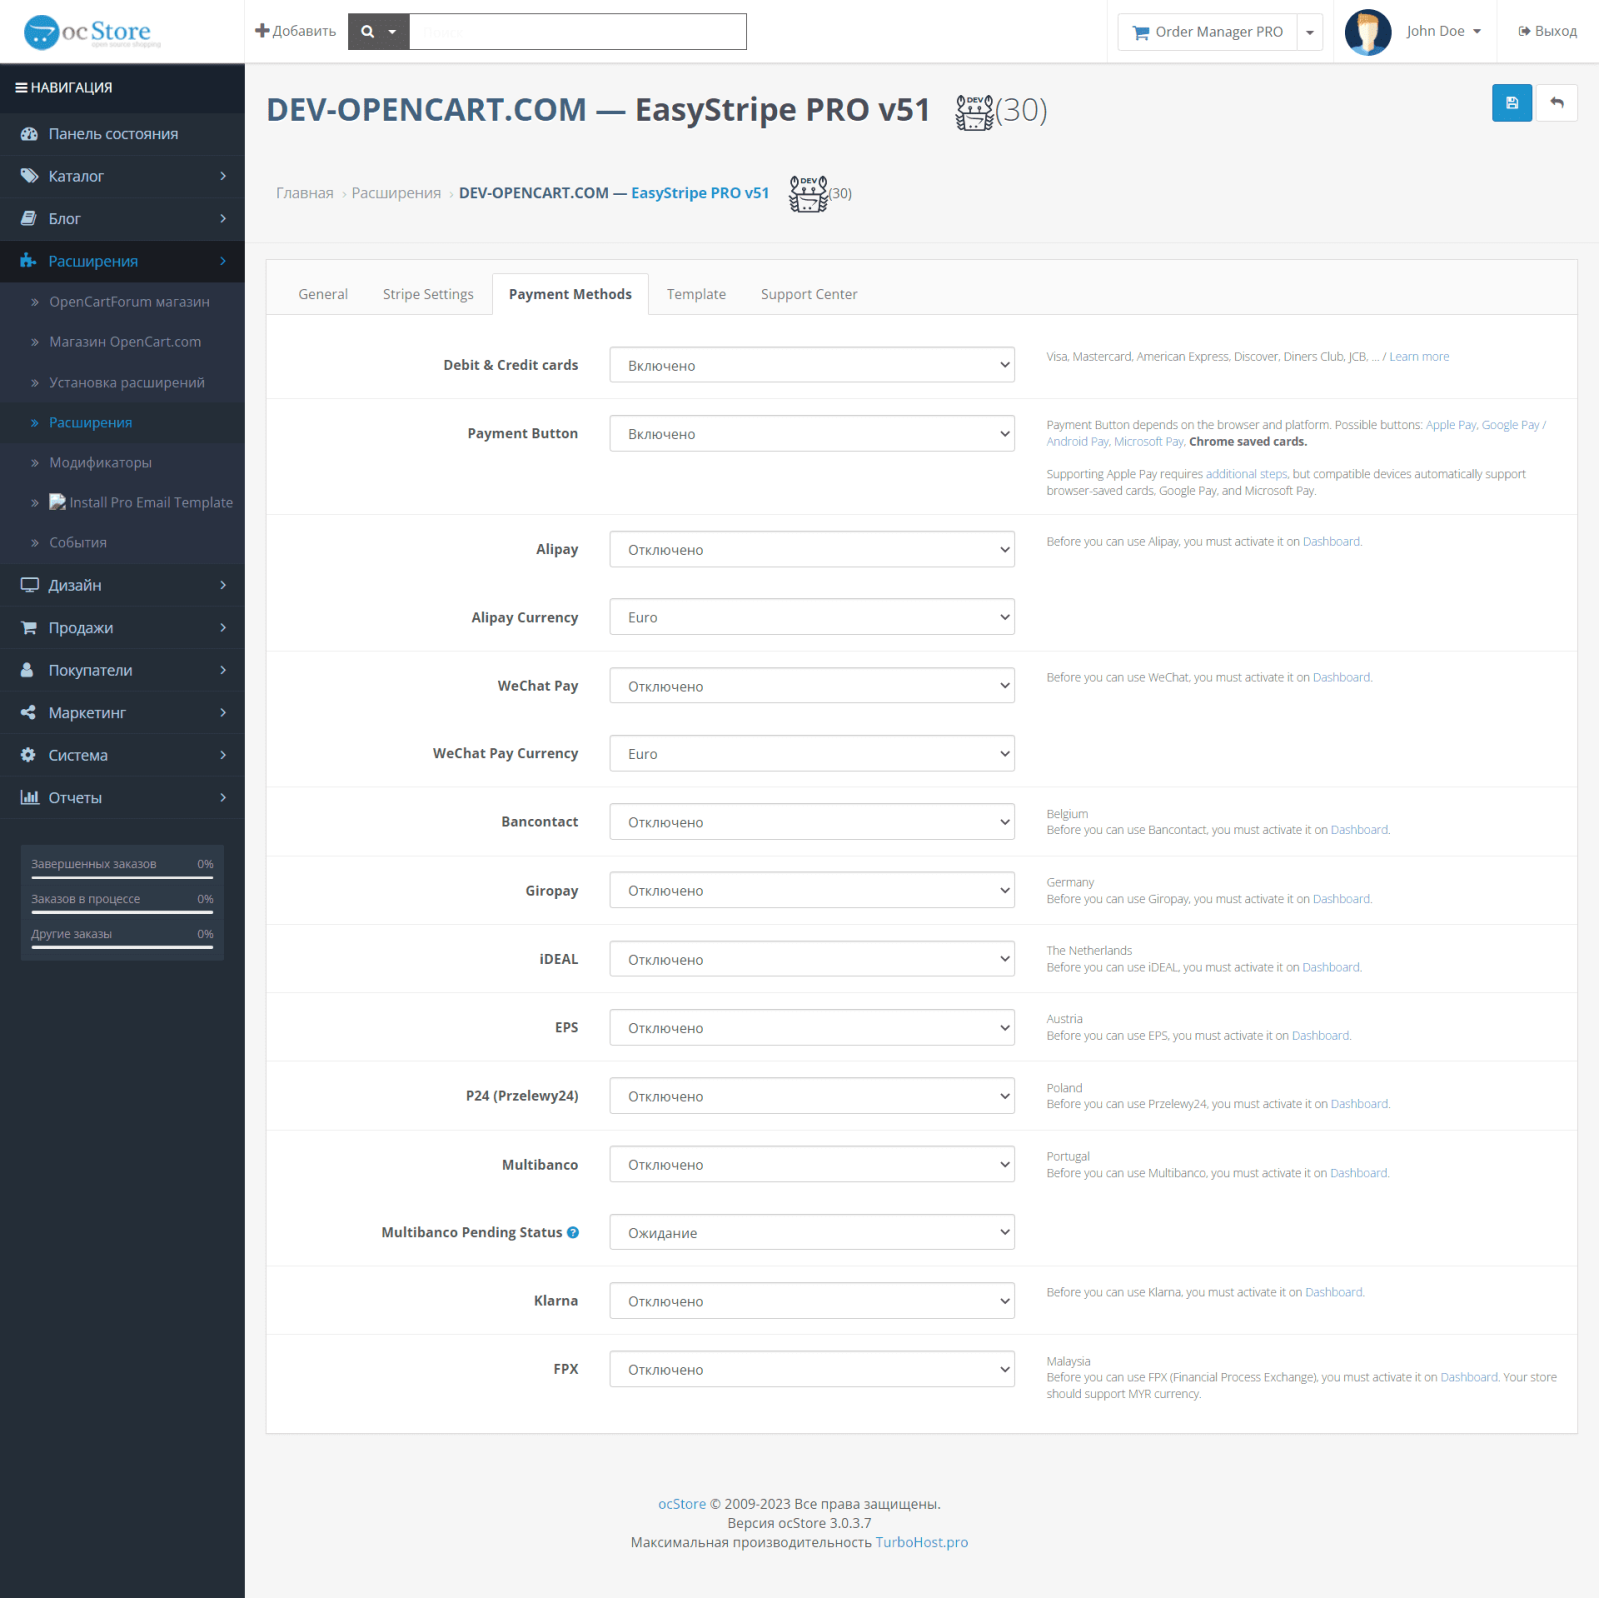
Task: Click the Расширения puzzle icon
Action: (x=29, y=261)
